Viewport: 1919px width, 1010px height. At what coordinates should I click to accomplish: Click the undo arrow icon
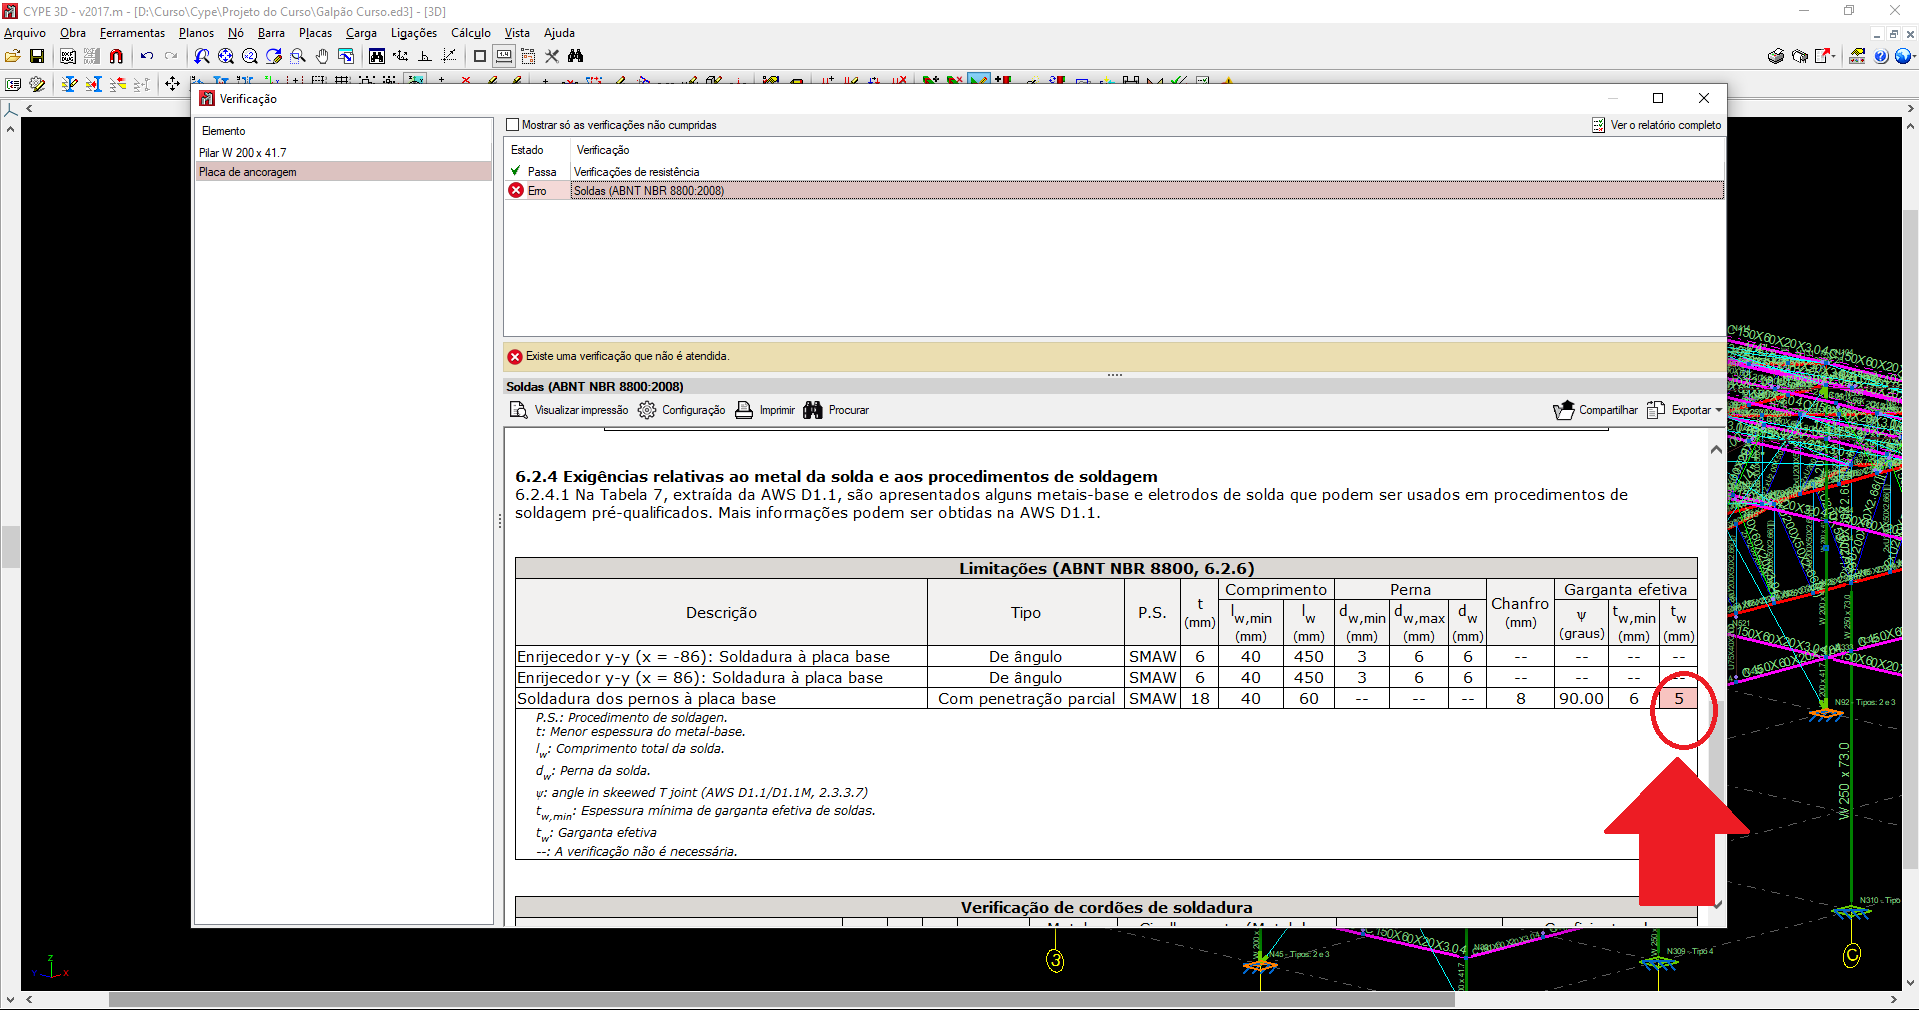pos(147,56)
